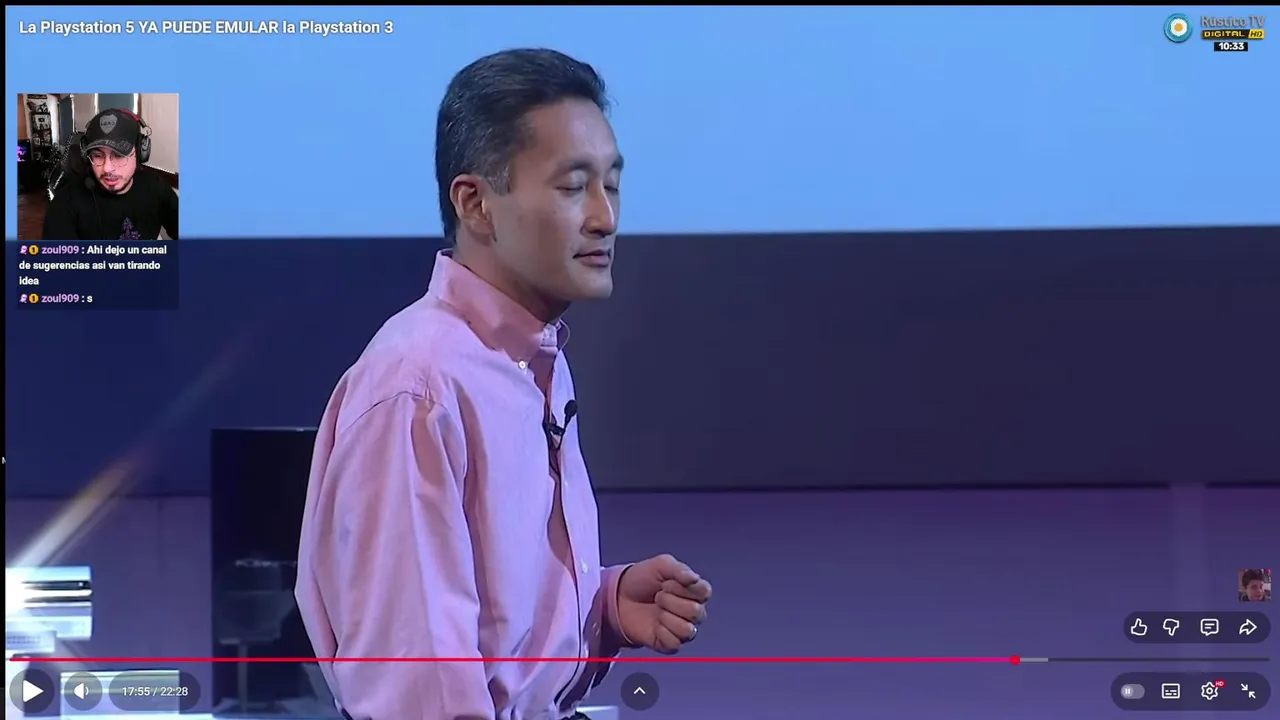Click the Rustico TV channel logo
1280x720 pixels.
click(x=1214, y=33)
